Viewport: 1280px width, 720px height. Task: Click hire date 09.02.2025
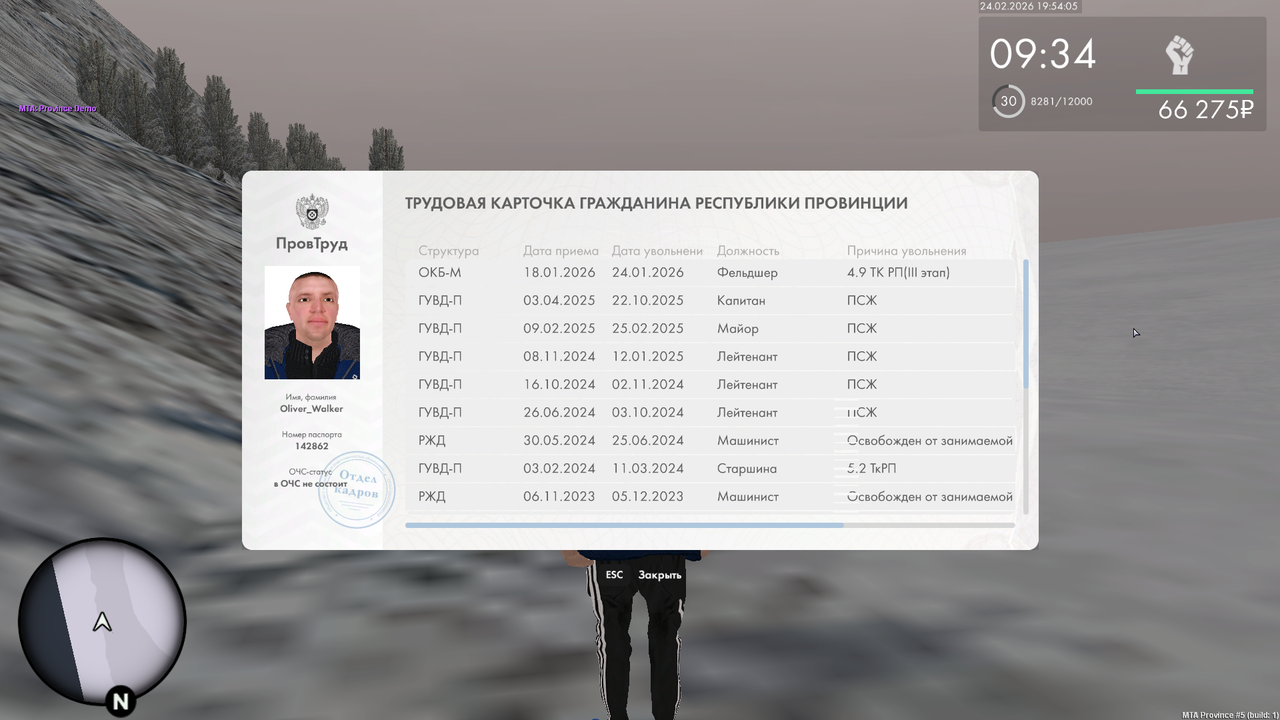(x=559, y=329)
